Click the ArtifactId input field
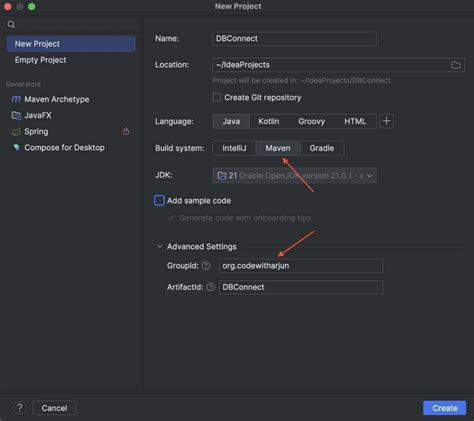The width and height of the screenshot is (474, 421). [x=301, y=287]
